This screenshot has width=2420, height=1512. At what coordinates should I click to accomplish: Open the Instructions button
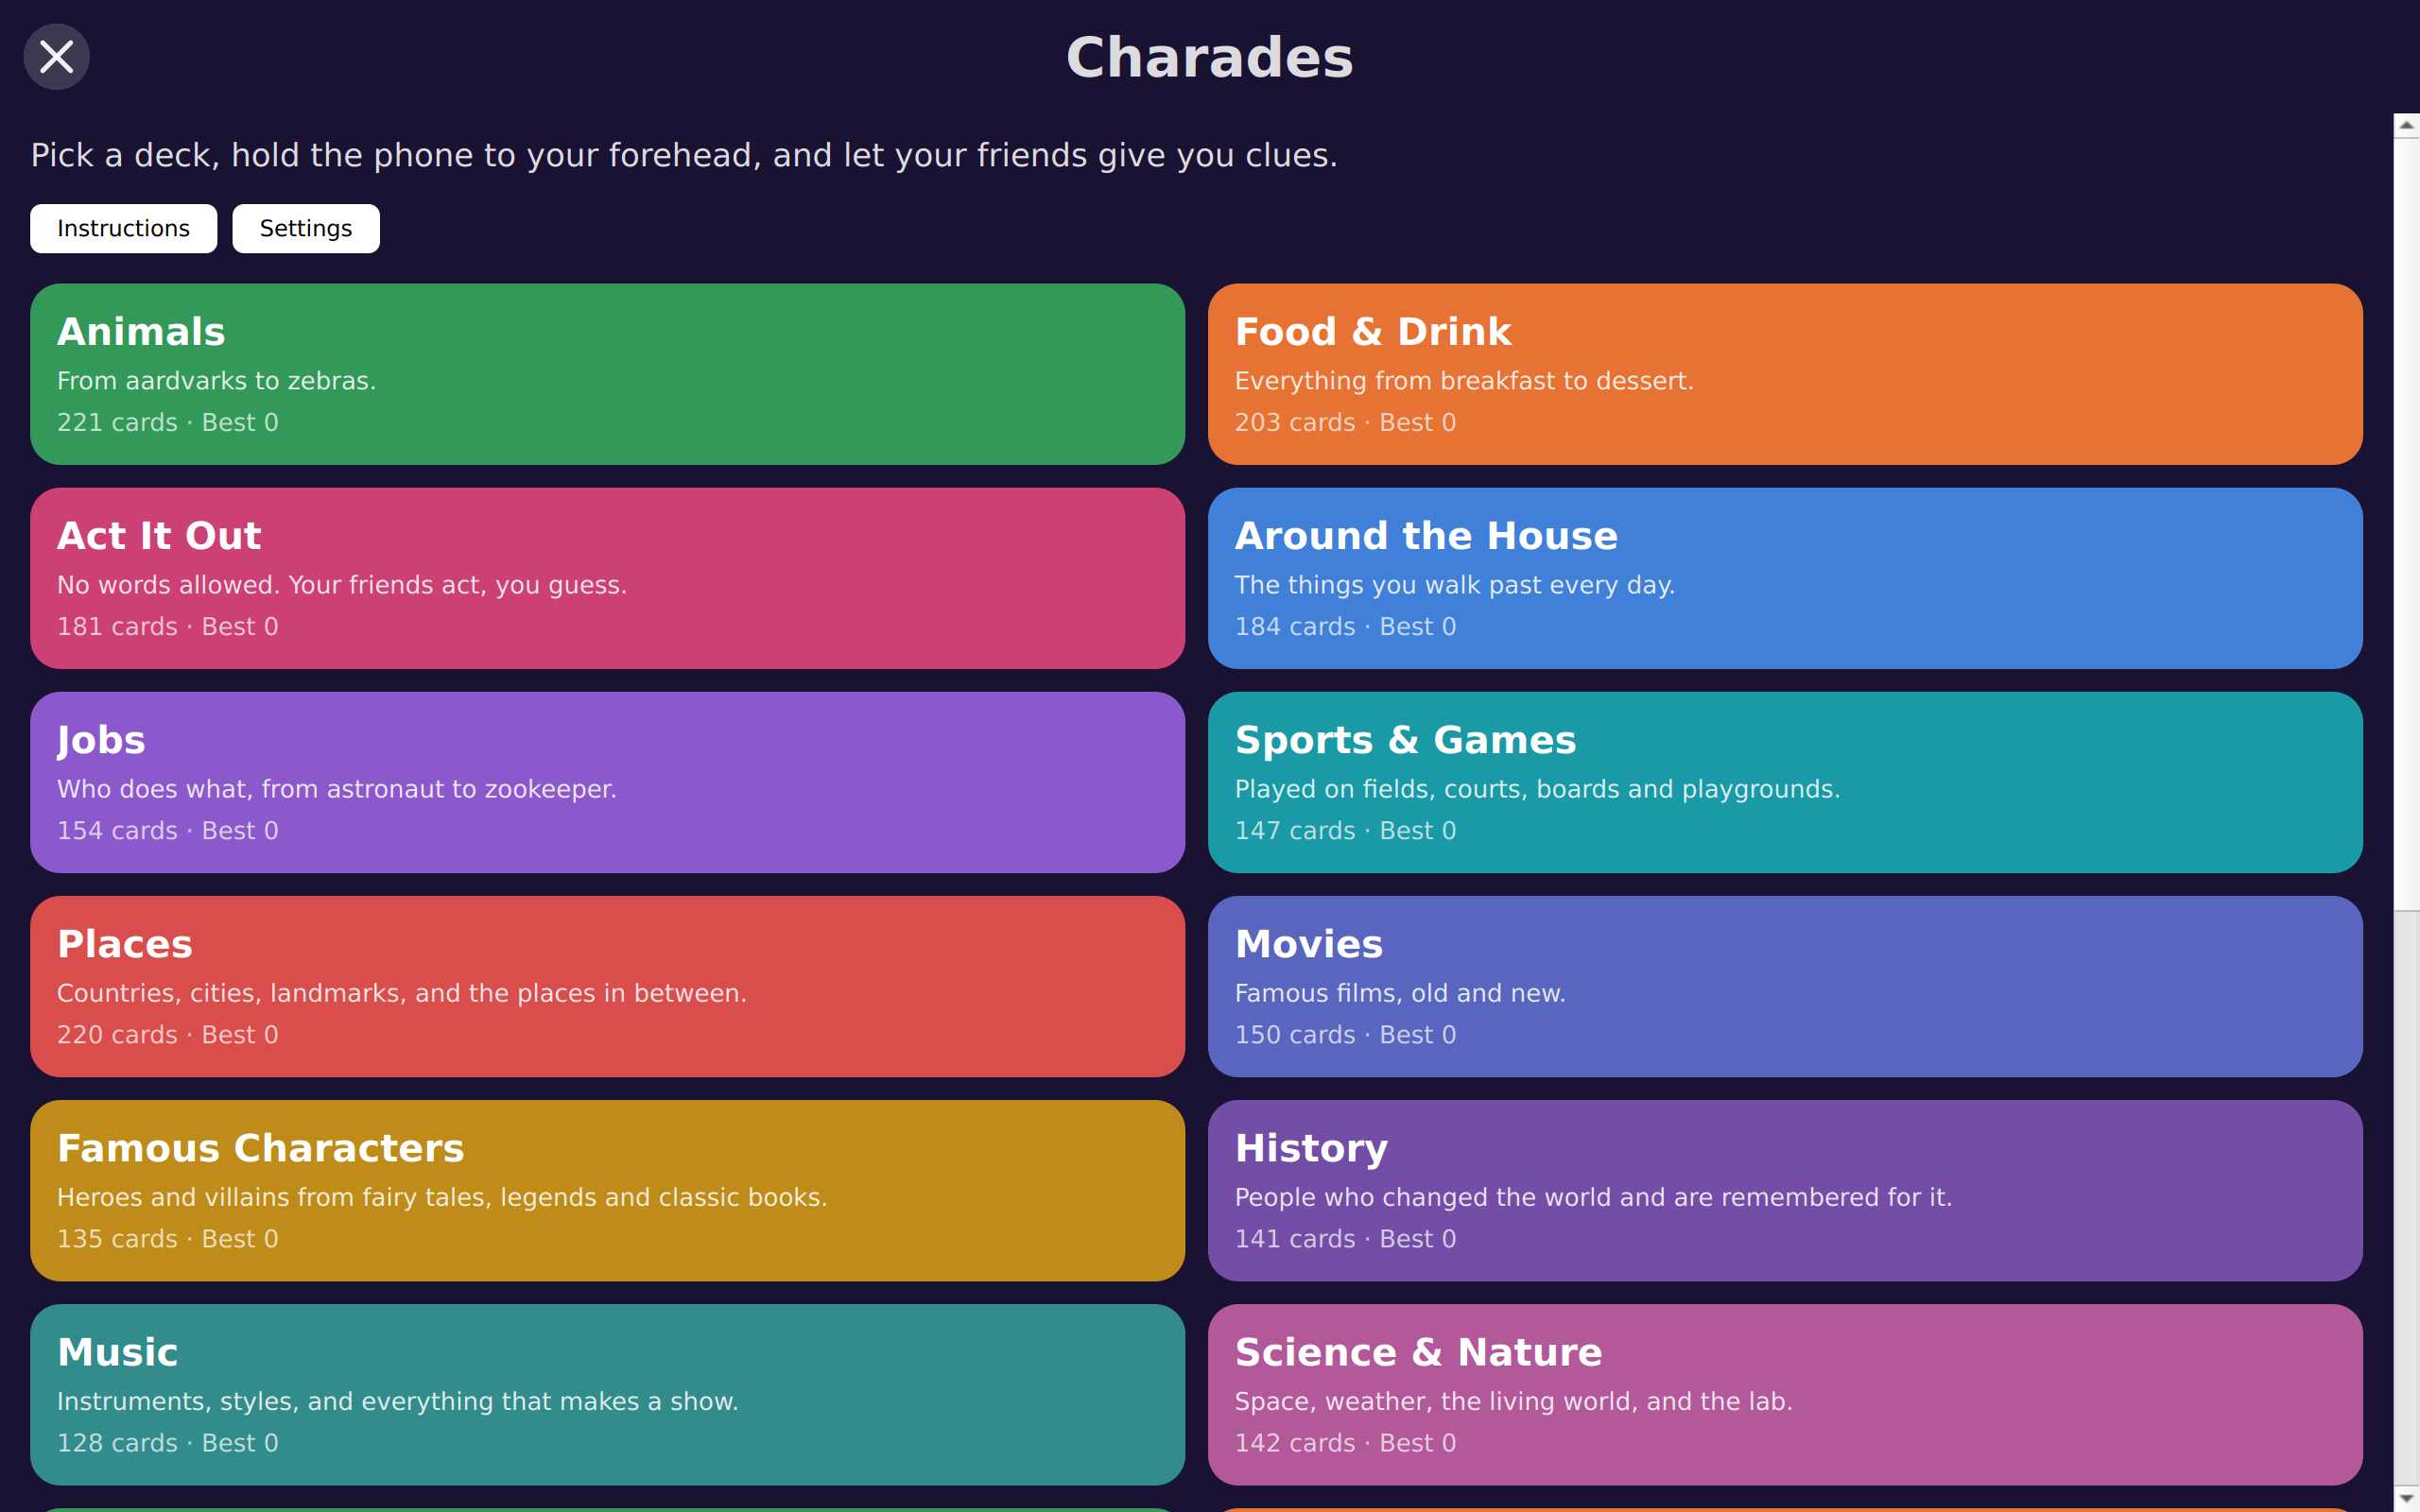coord(123,228)
